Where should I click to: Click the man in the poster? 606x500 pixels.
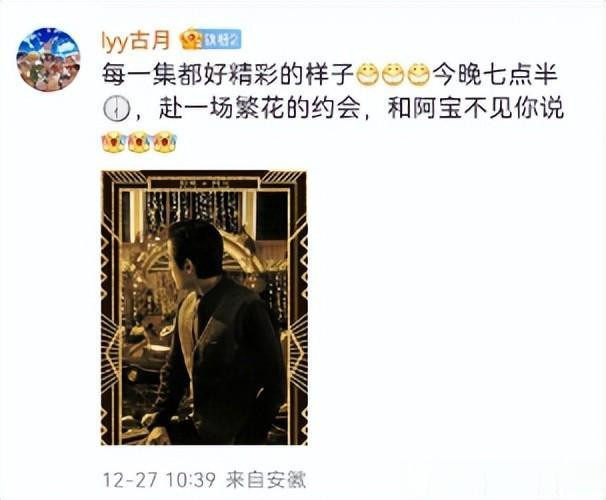[216, 332]
